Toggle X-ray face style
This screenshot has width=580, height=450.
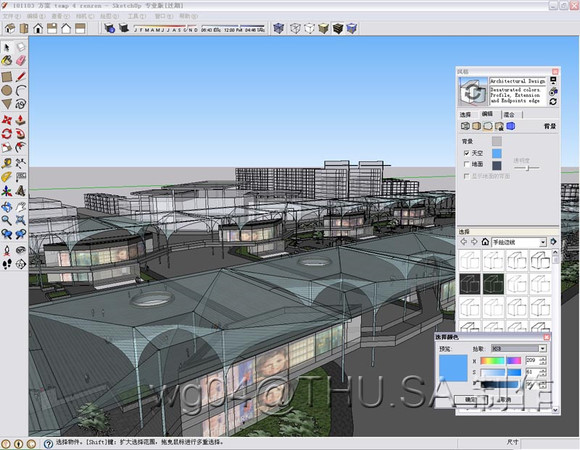pyautogui.click(x=279, y=28)
